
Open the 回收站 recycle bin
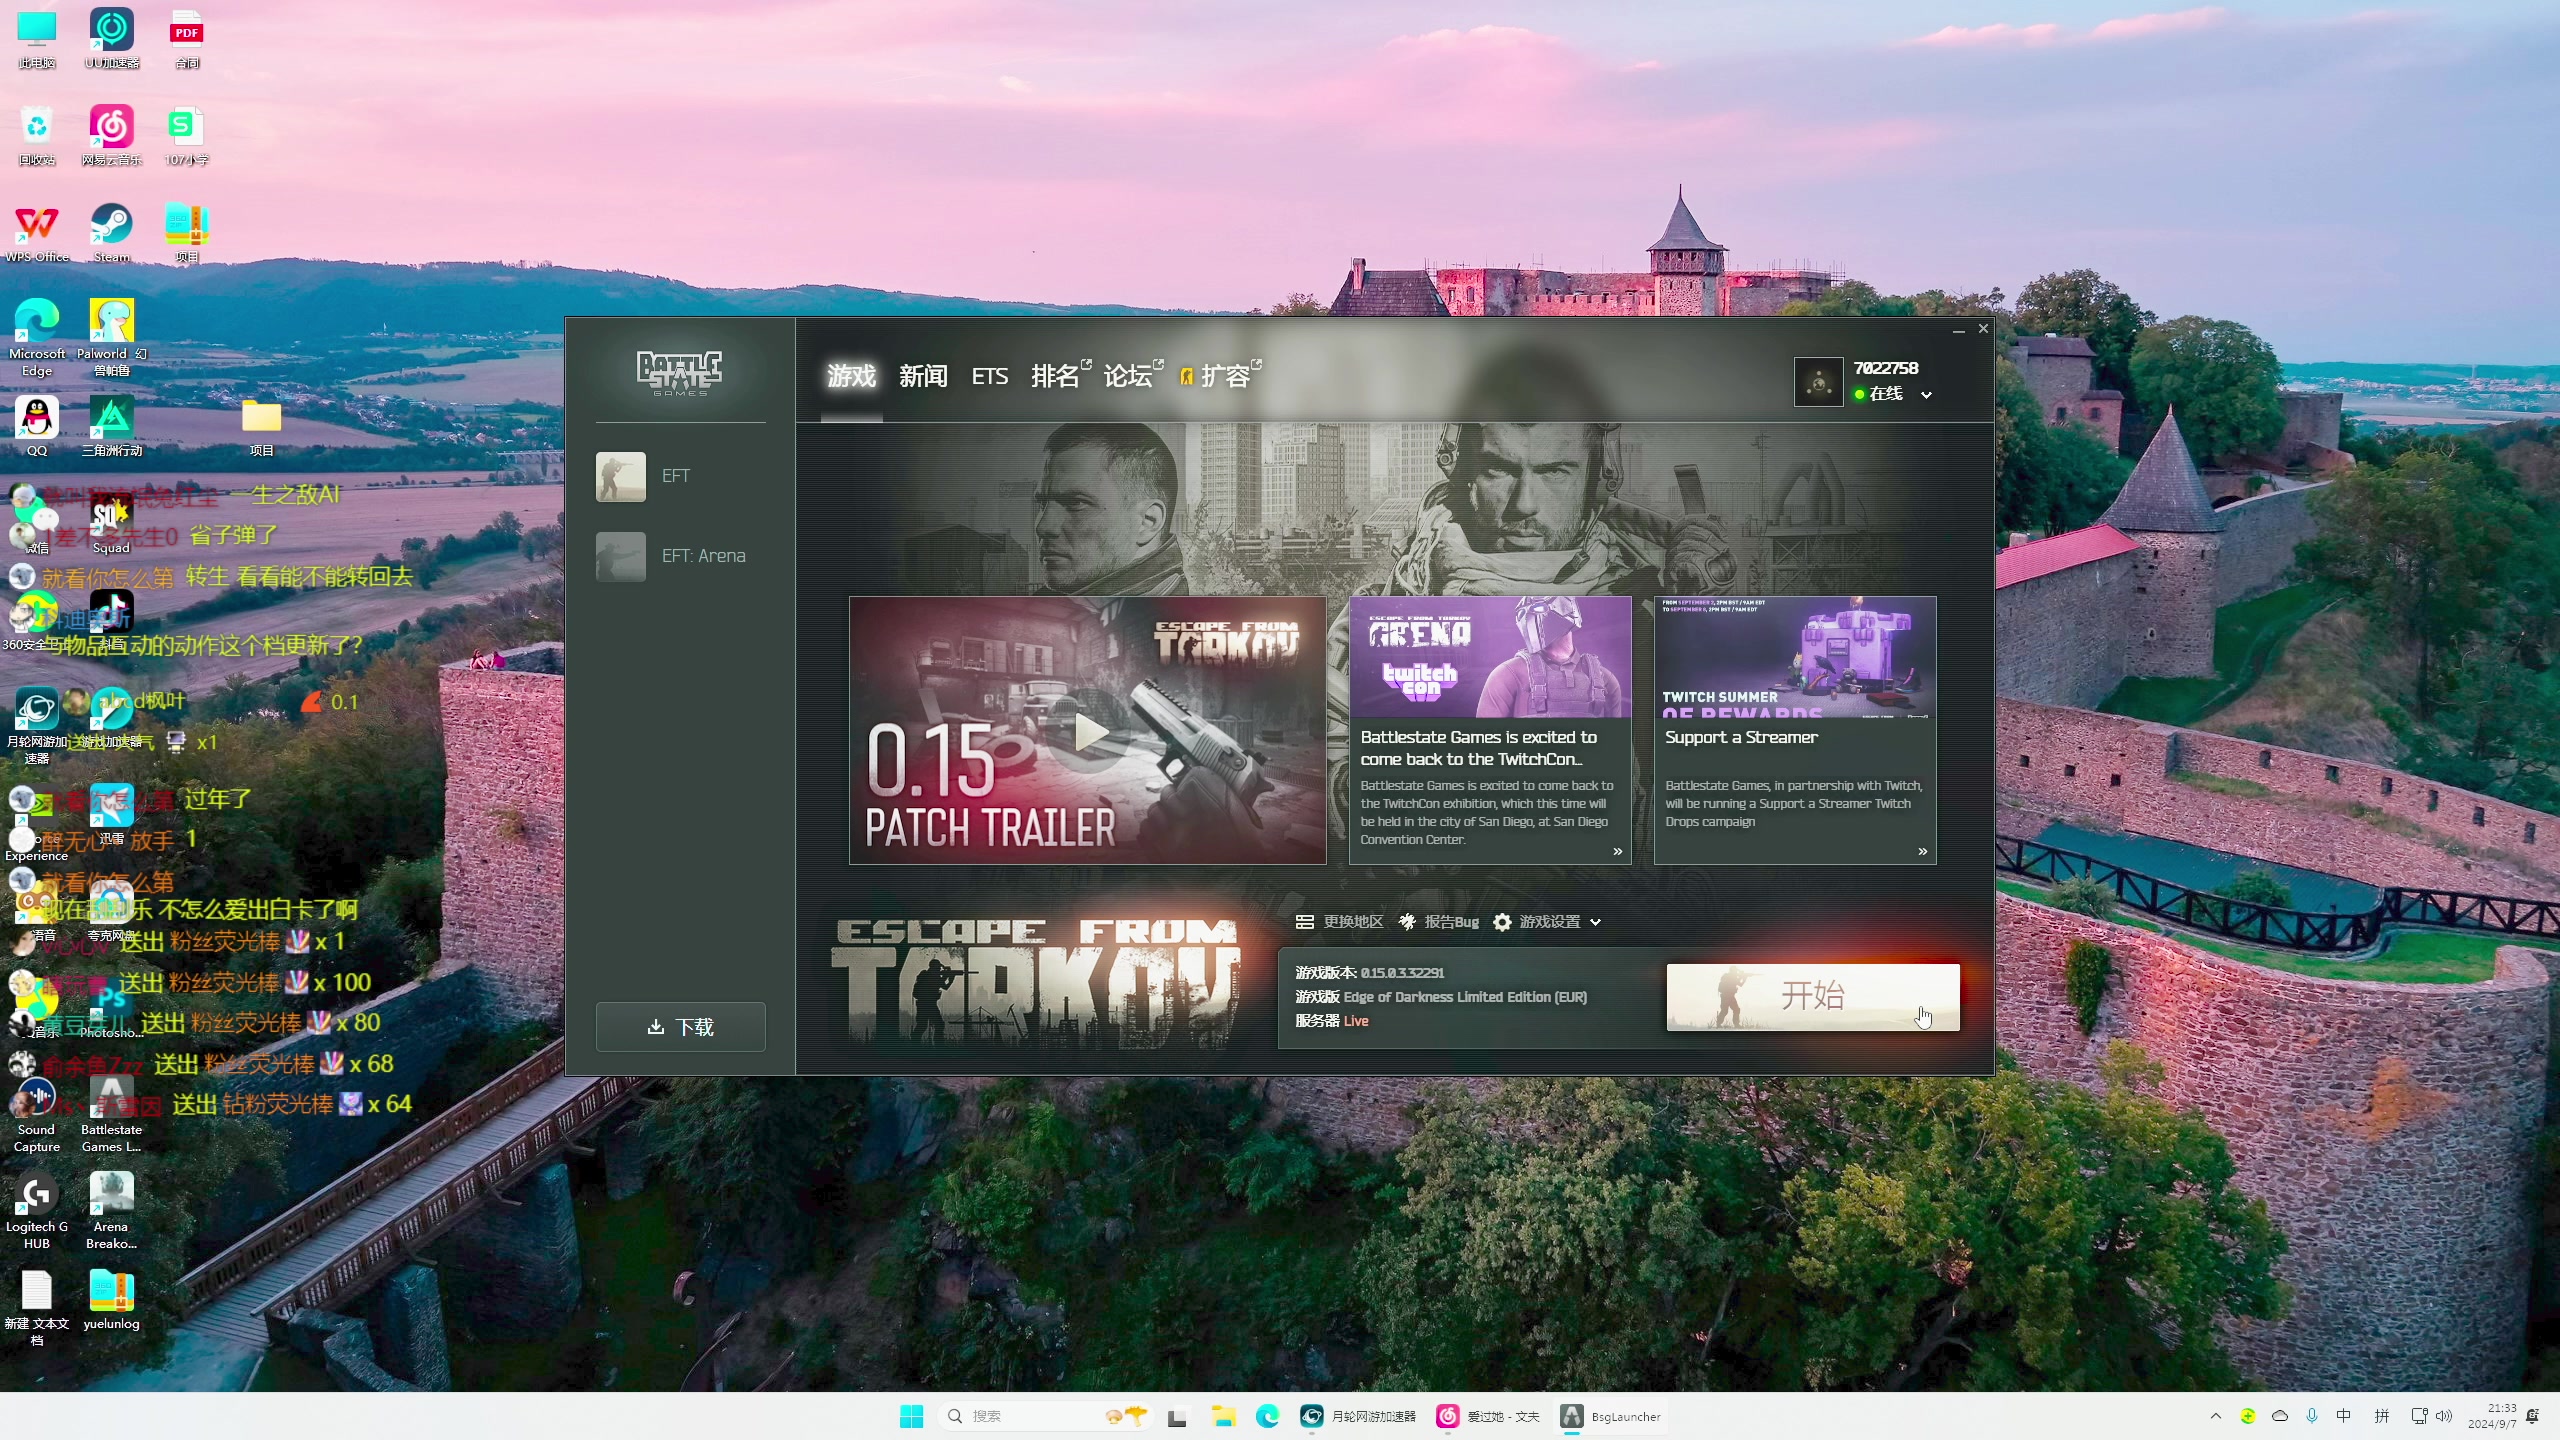[37, 136]
